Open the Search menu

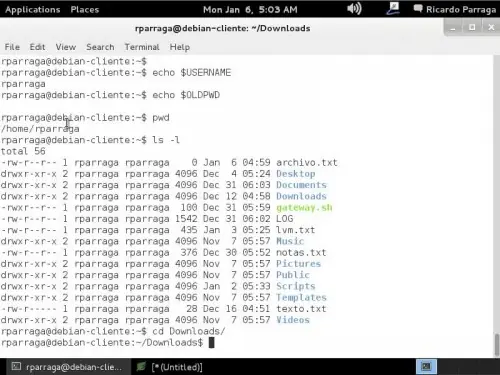(100, 47)
